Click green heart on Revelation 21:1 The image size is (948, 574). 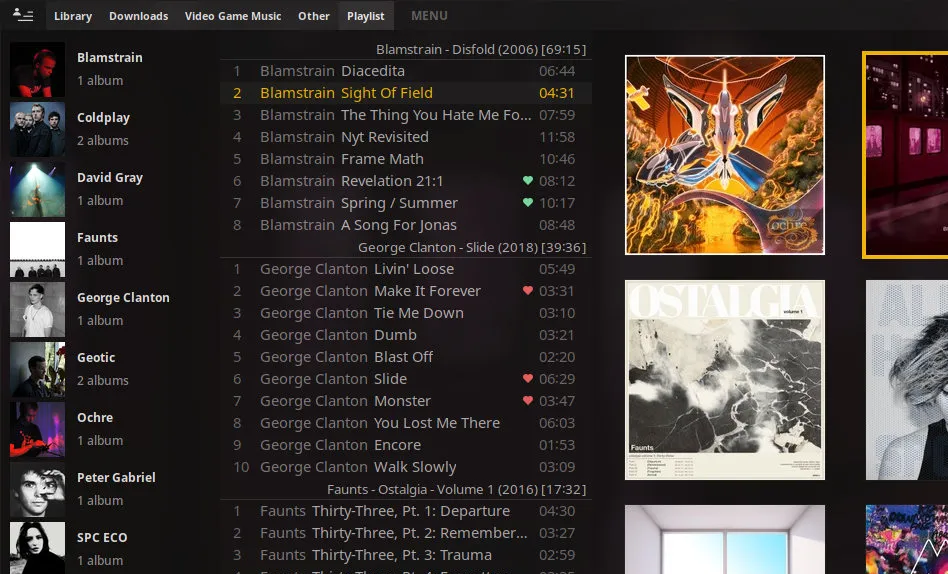click(528, 181)
